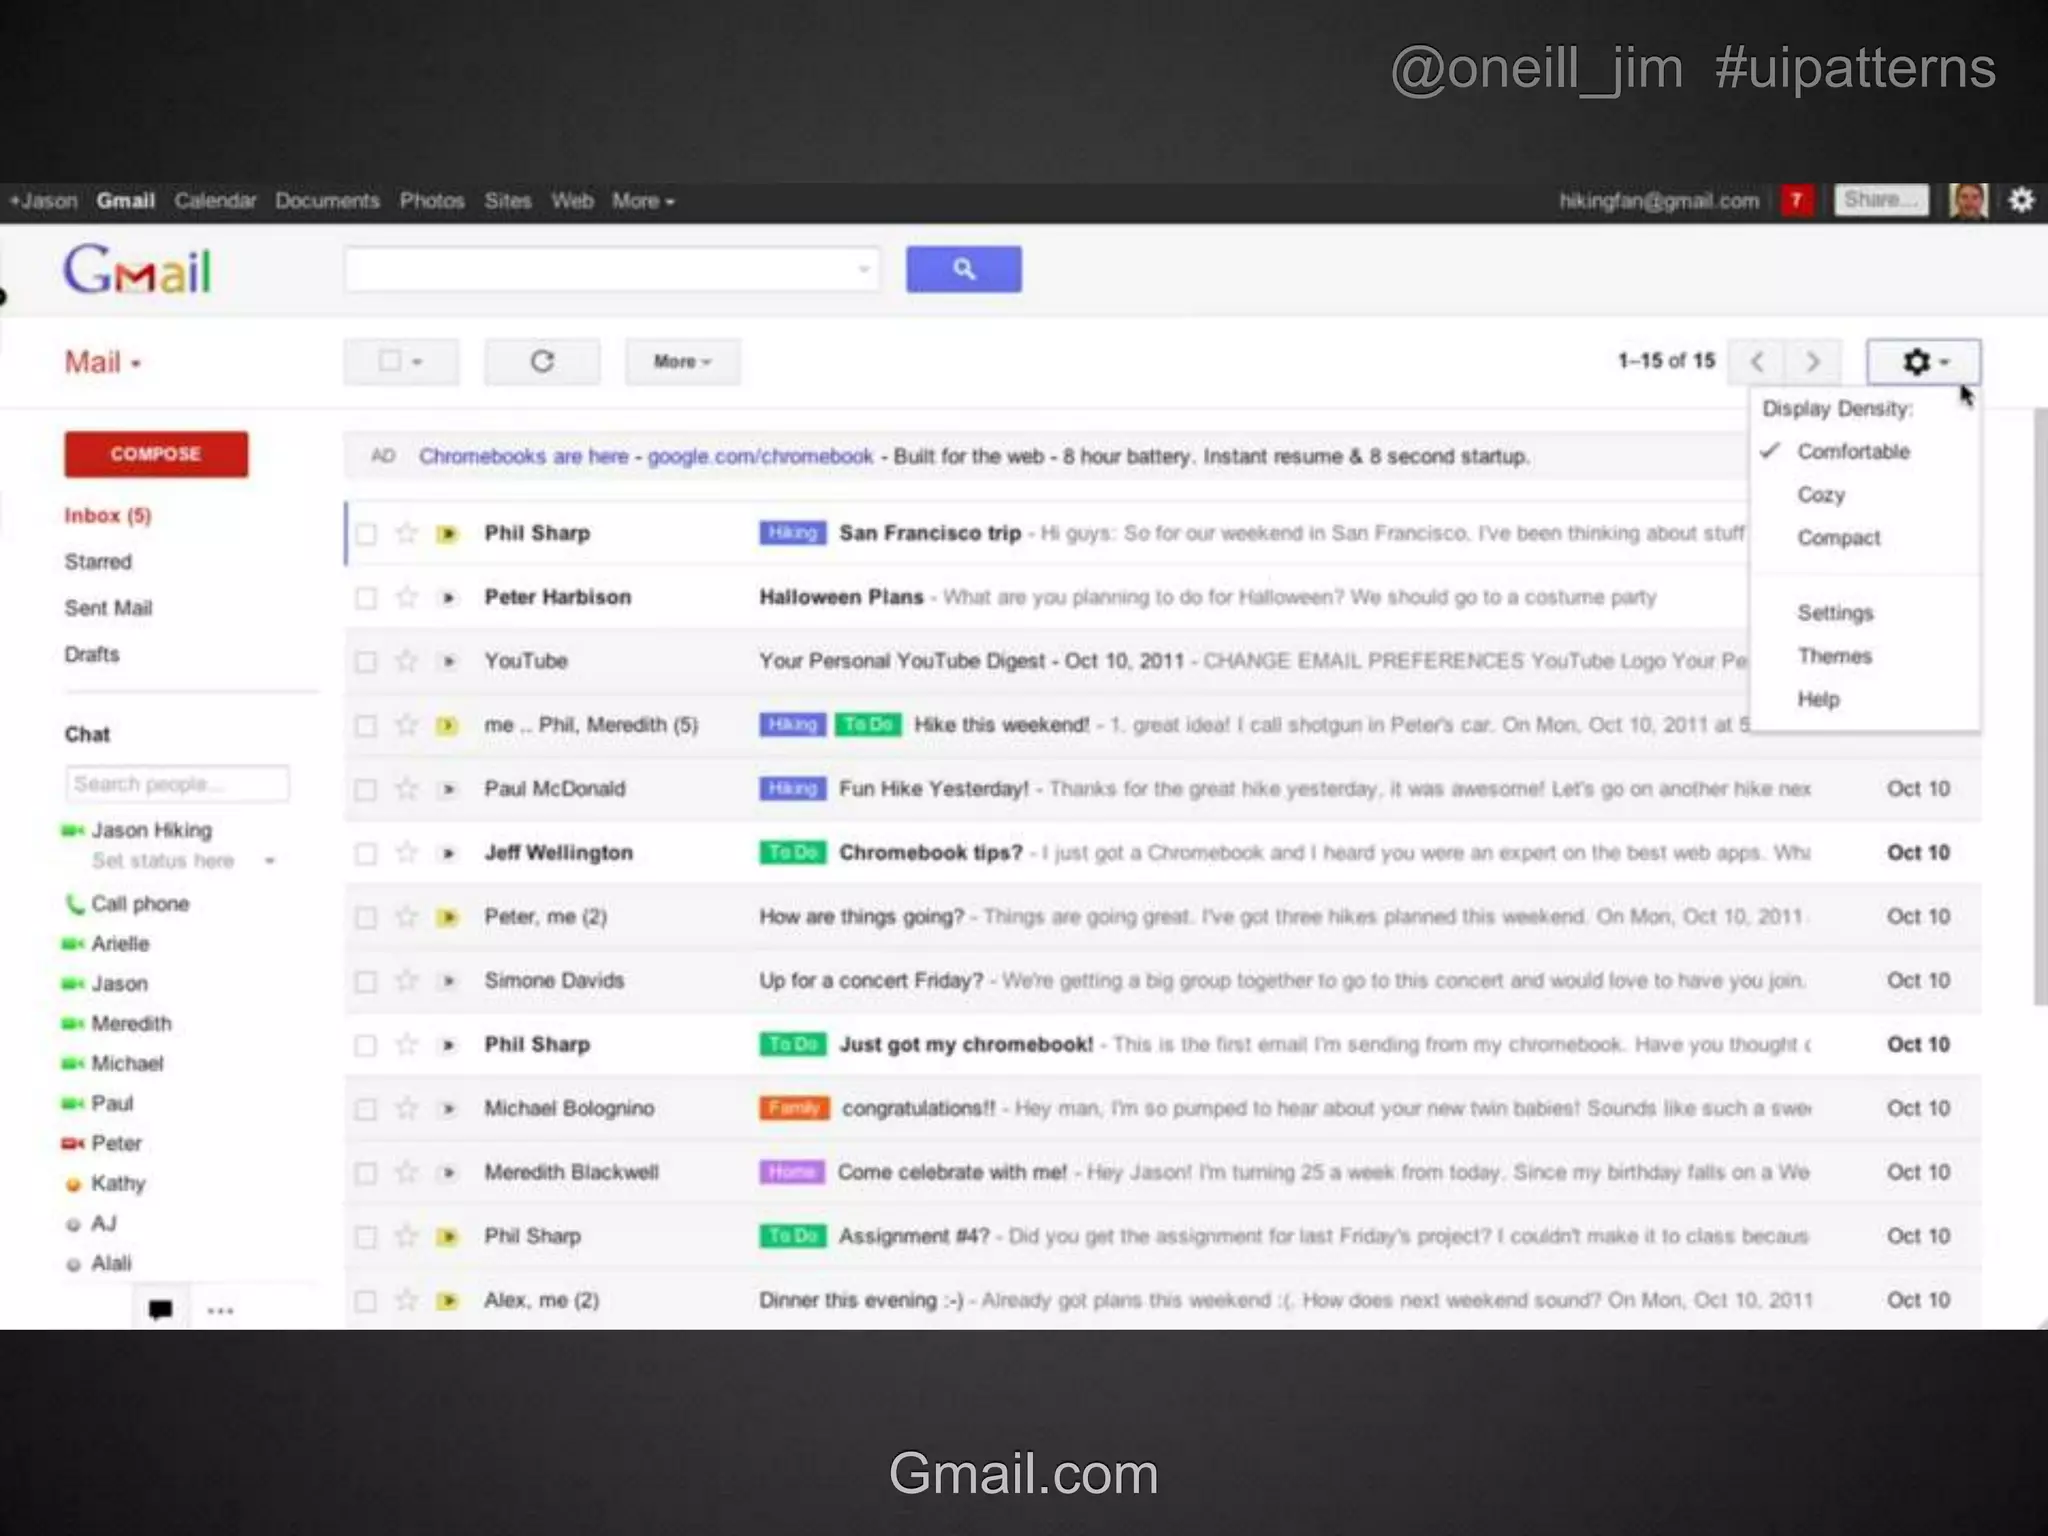Screen dimensions: 2048x1536
Task: Check the Paul McDonald email checkbox
Action: pos(366,790)
